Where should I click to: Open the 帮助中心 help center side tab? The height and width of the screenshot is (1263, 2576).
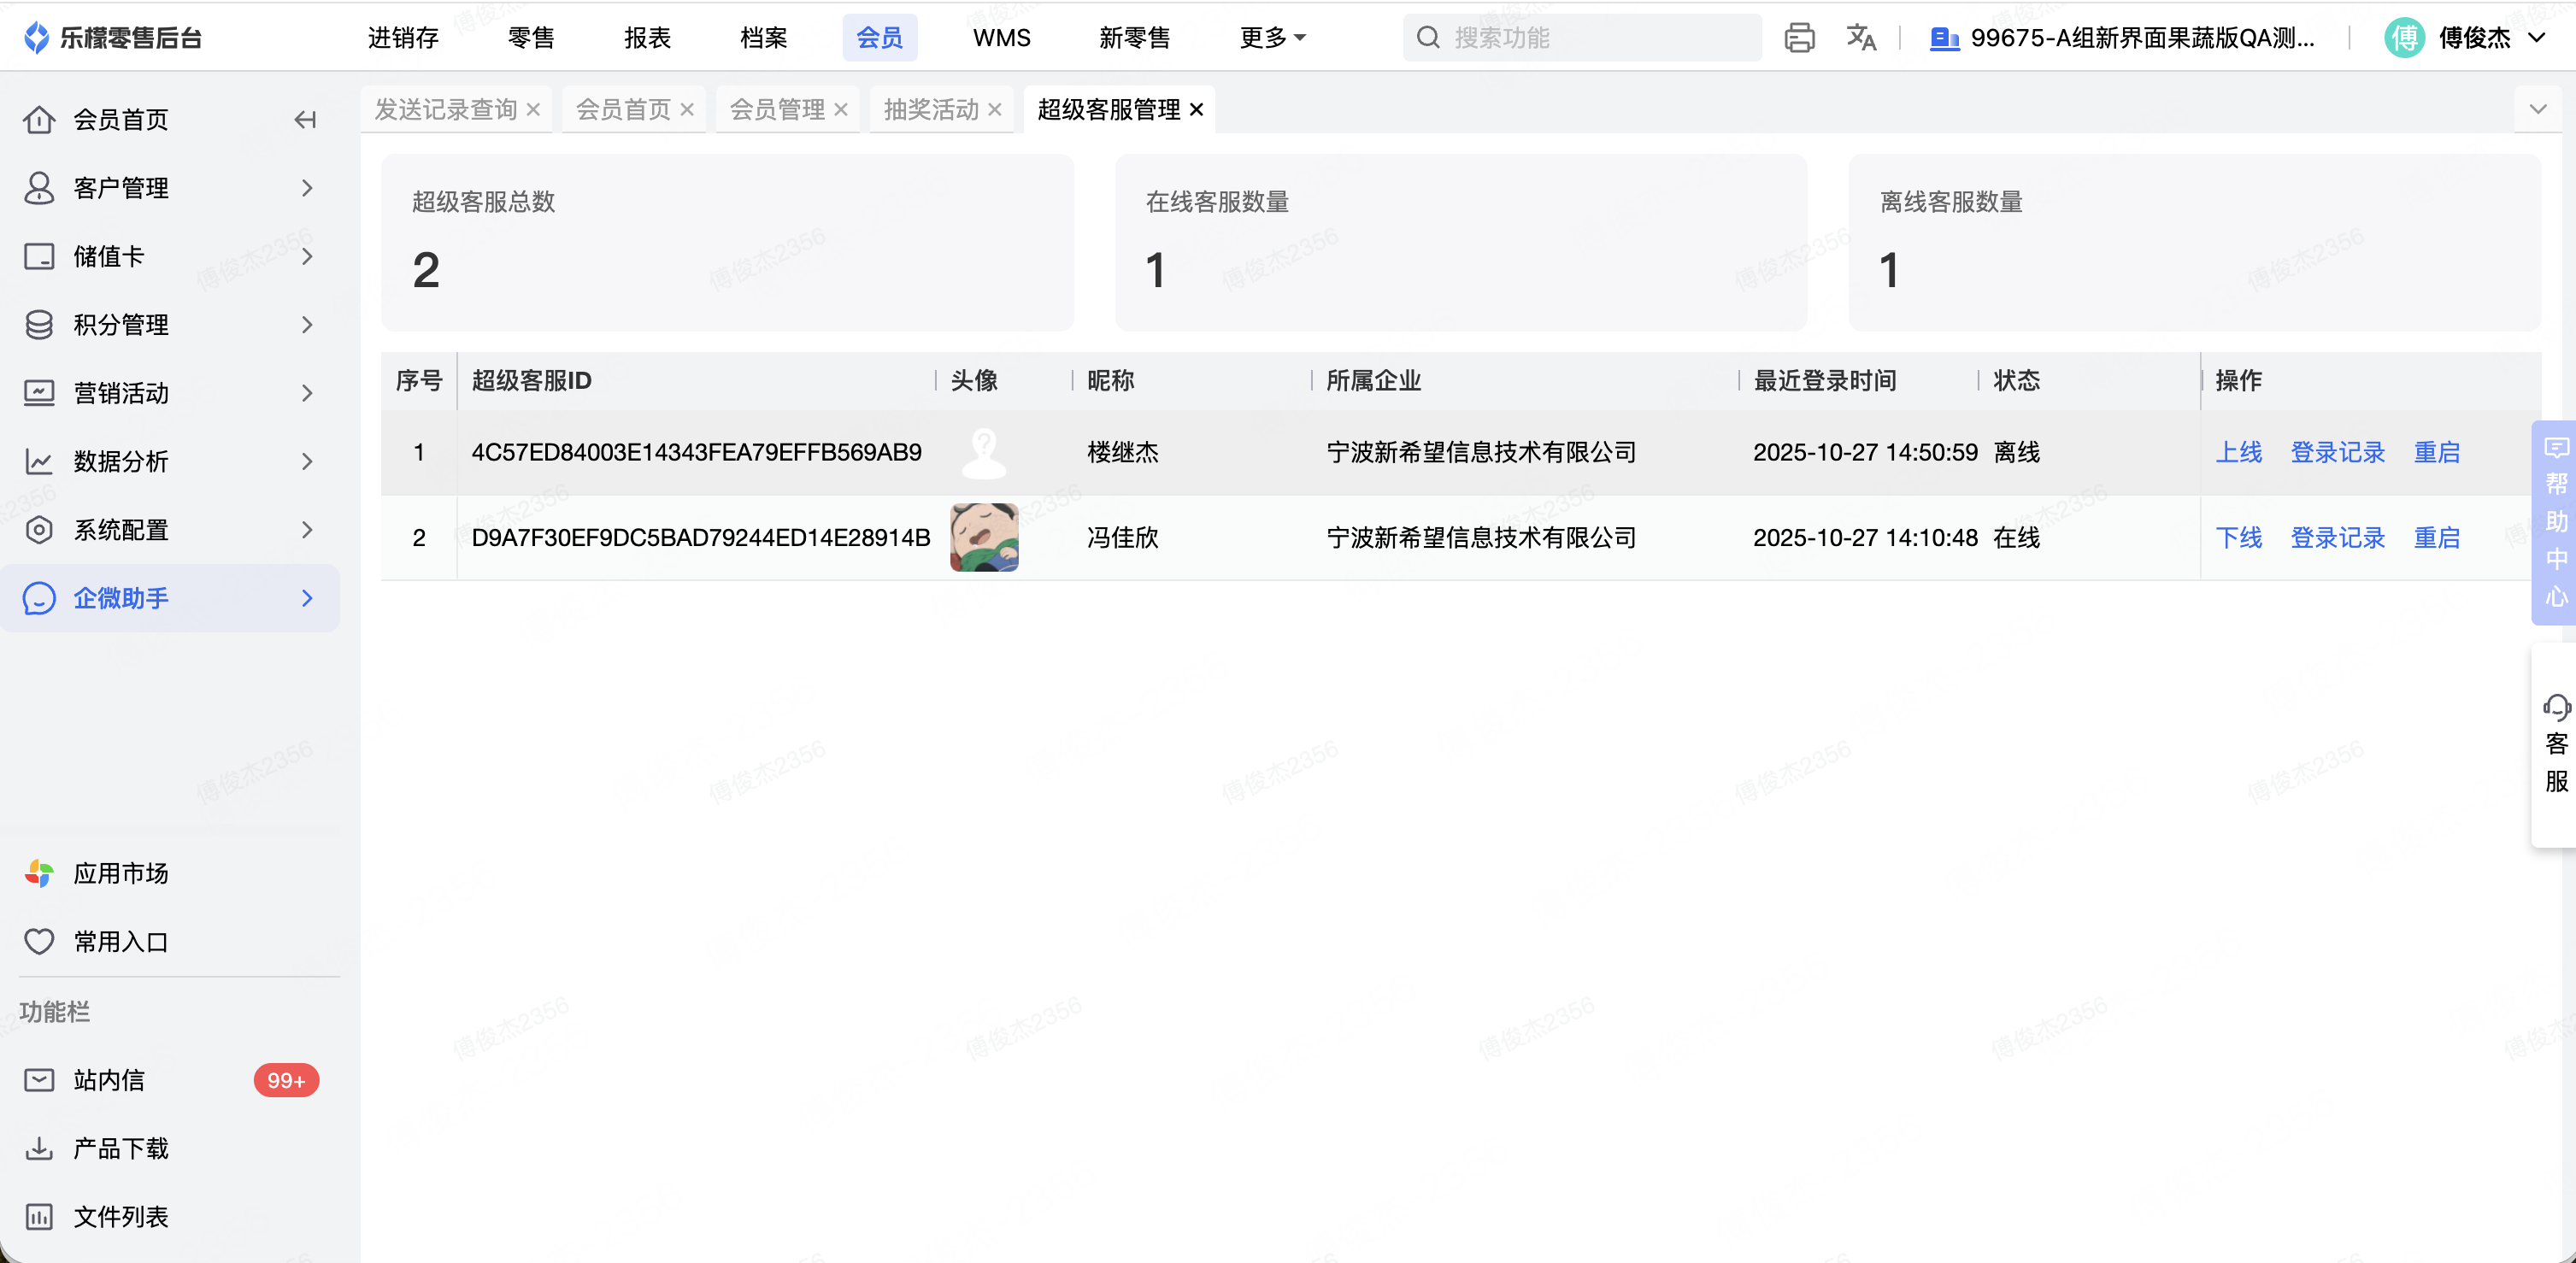click(2555, 522)
